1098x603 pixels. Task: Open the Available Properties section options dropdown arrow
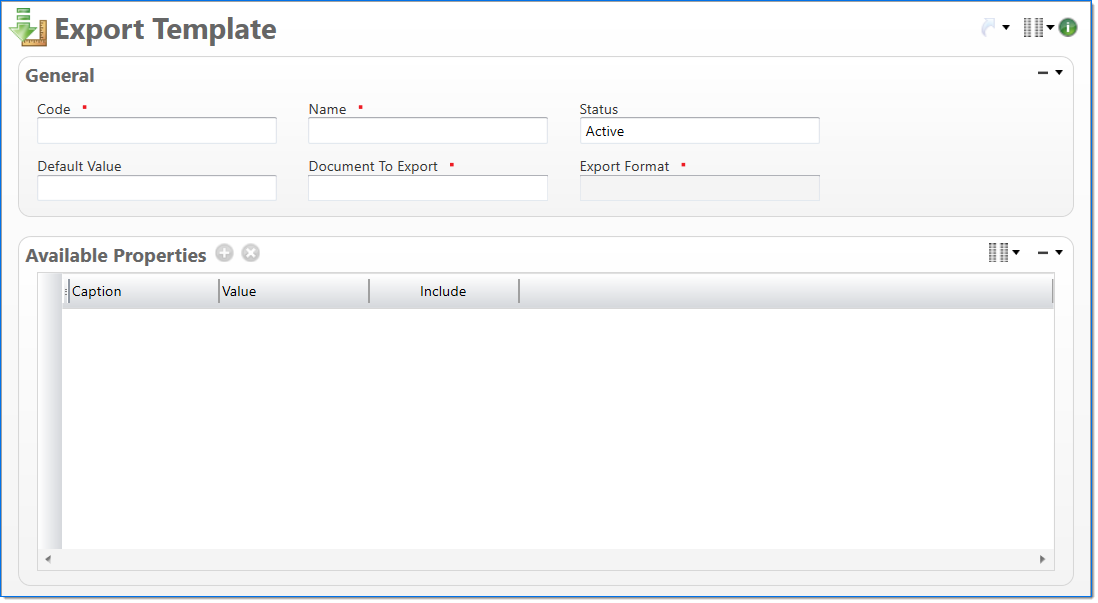1059,253
